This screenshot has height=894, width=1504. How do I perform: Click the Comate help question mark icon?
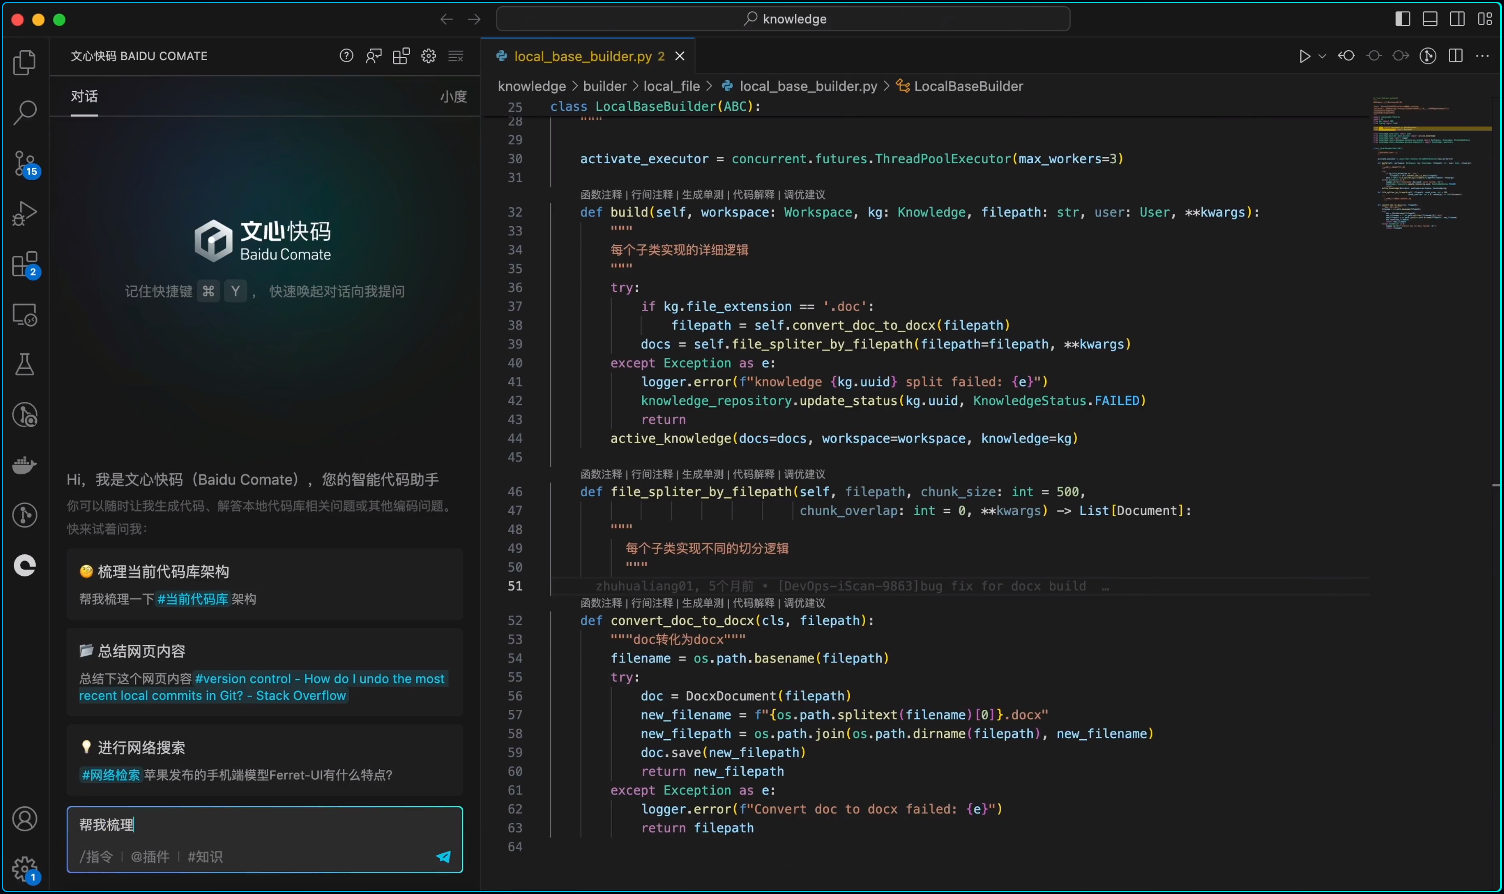347,56
